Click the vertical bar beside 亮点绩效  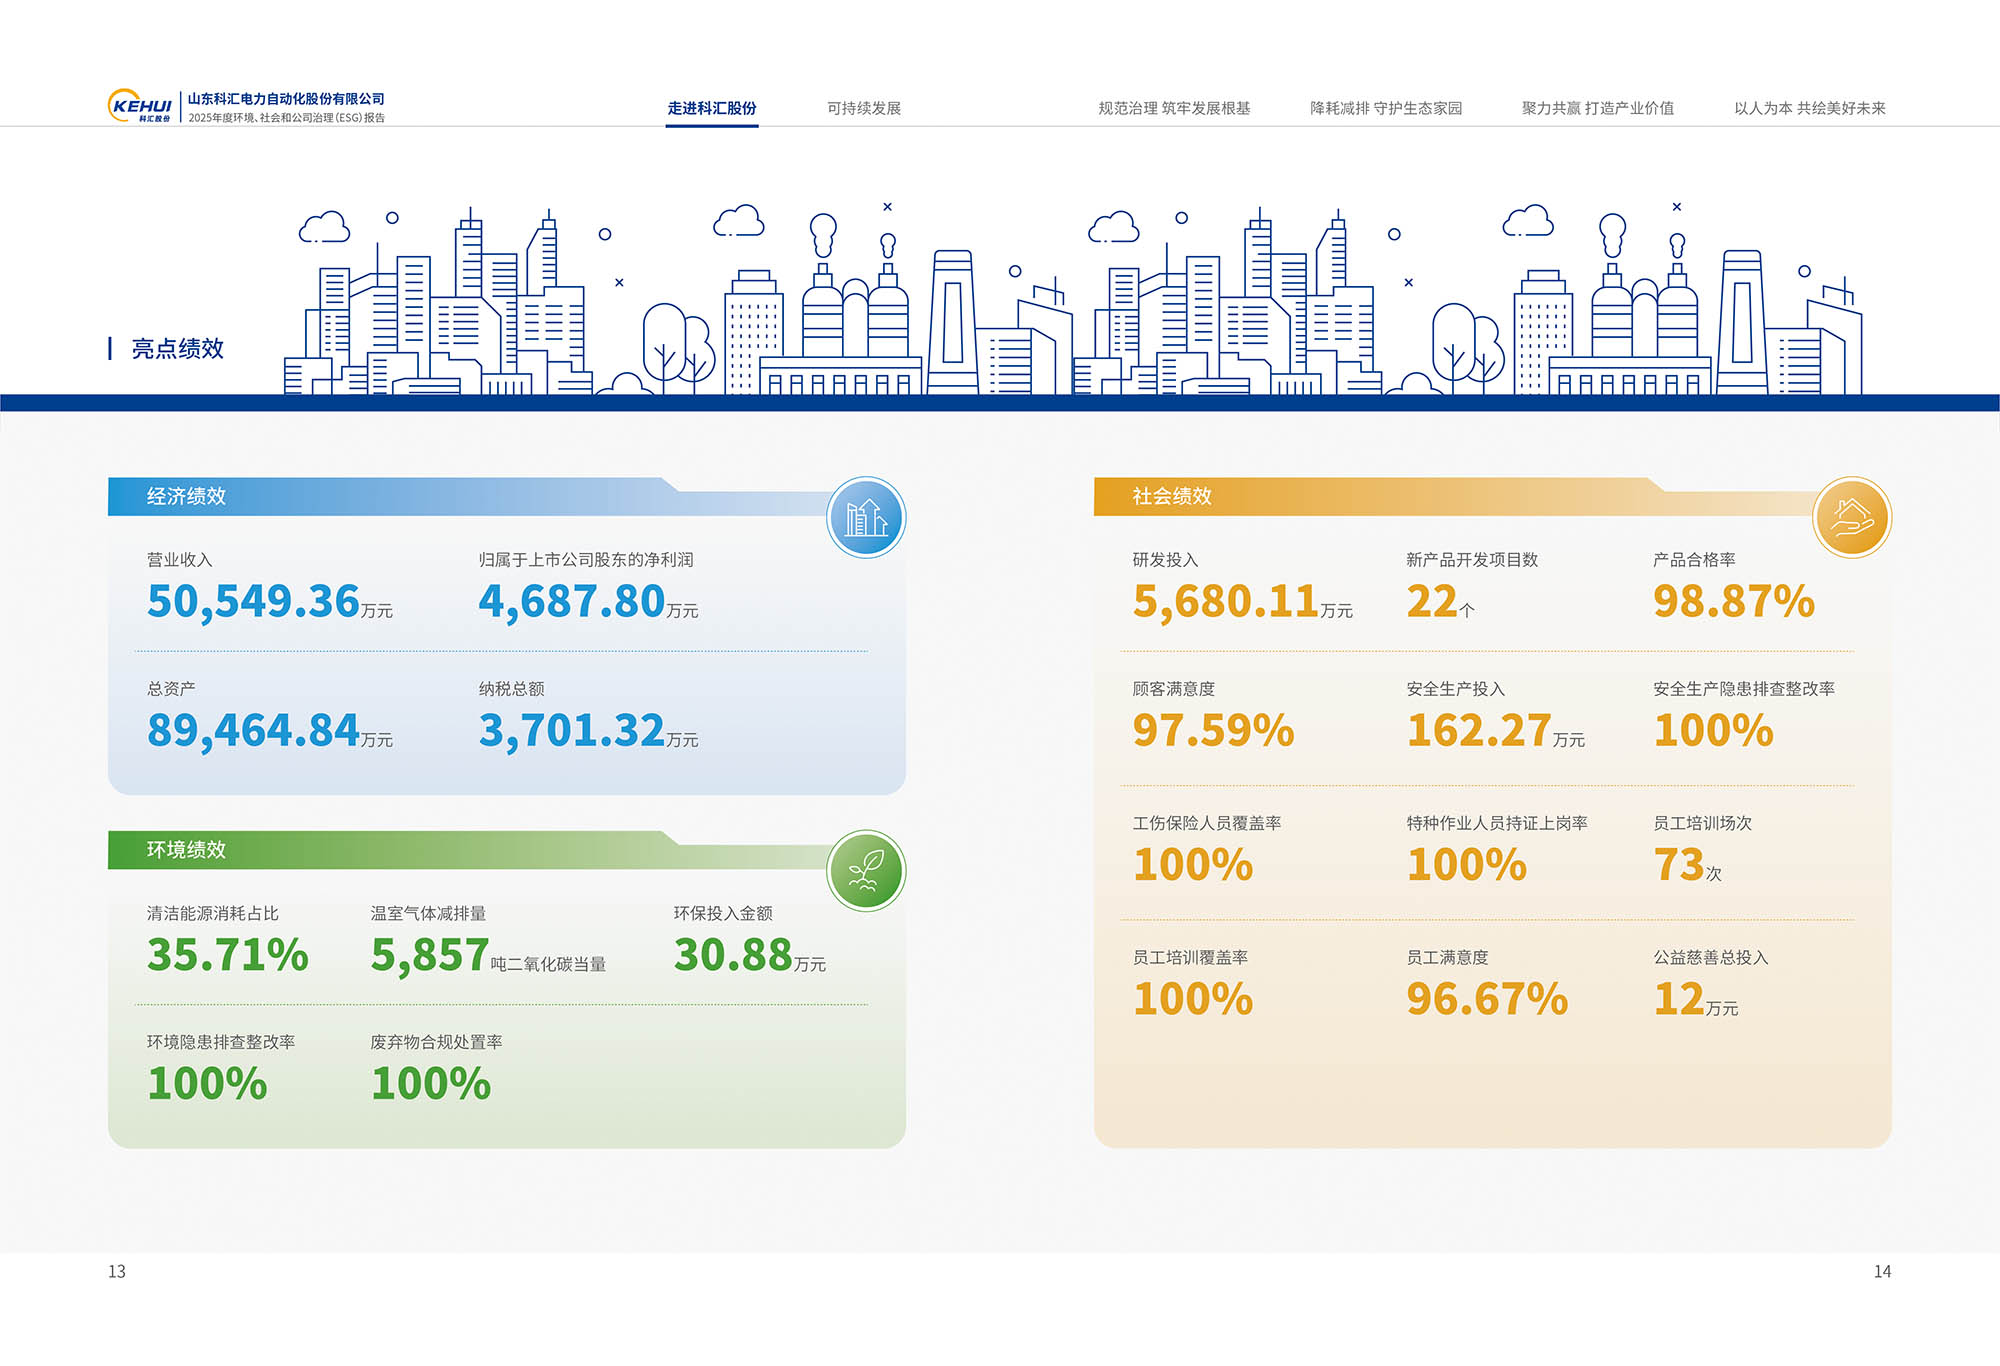110,348
